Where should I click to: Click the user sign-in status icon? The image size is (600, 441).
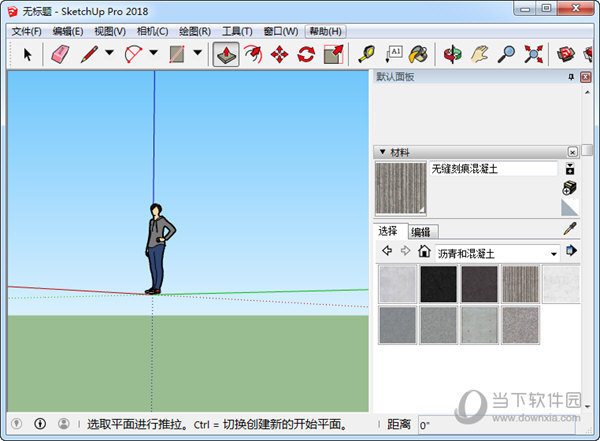[x=64, y=423]
